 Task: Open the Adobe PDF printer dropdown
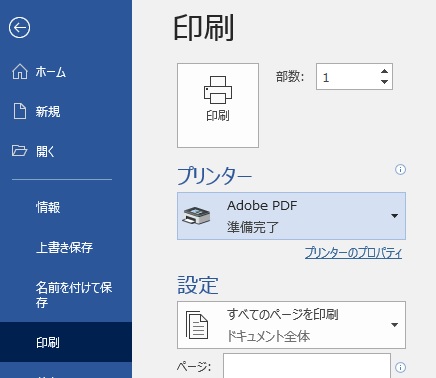(x=291, y=216)
